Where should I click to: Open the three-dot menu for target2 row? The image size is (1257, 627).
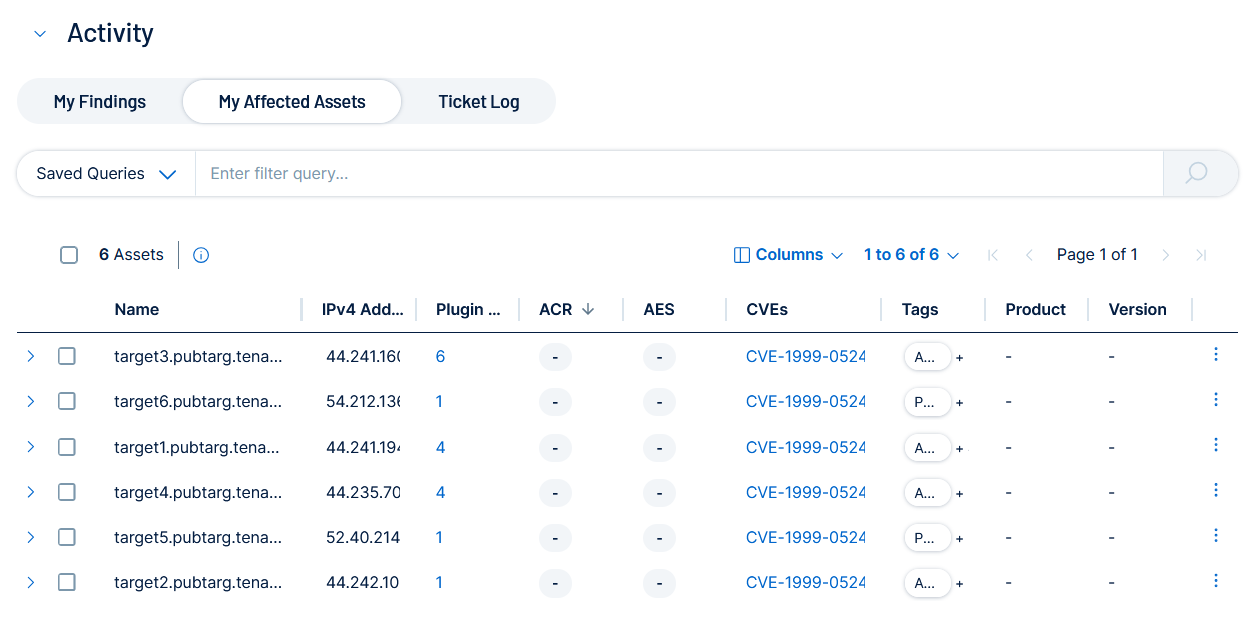click(x=1215, y=581)
